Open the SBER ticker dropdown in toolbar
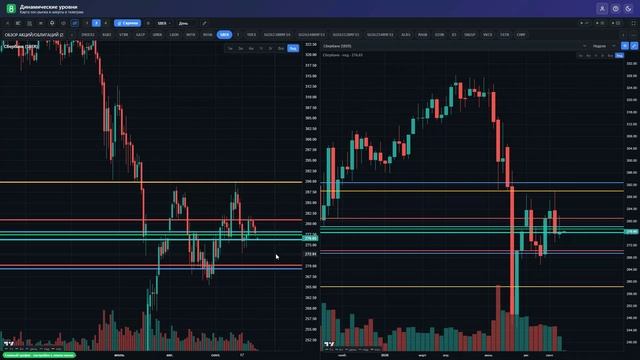Image resolution: width=640 pixels, height=360 pixels. [164, 23]
